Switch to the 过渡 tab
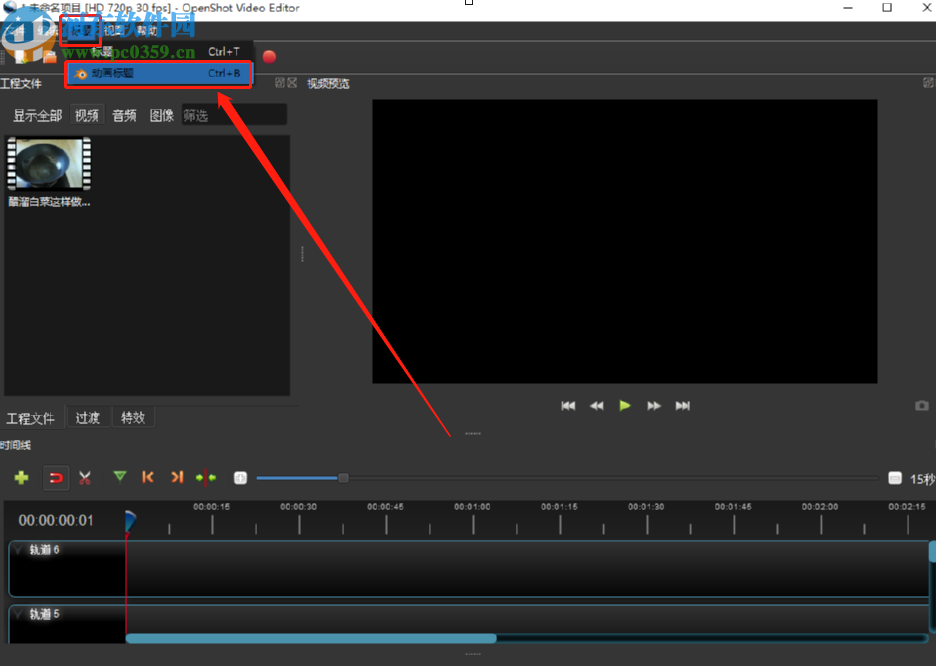The width and height of the screenshot is (936, 666). (88, 418)
